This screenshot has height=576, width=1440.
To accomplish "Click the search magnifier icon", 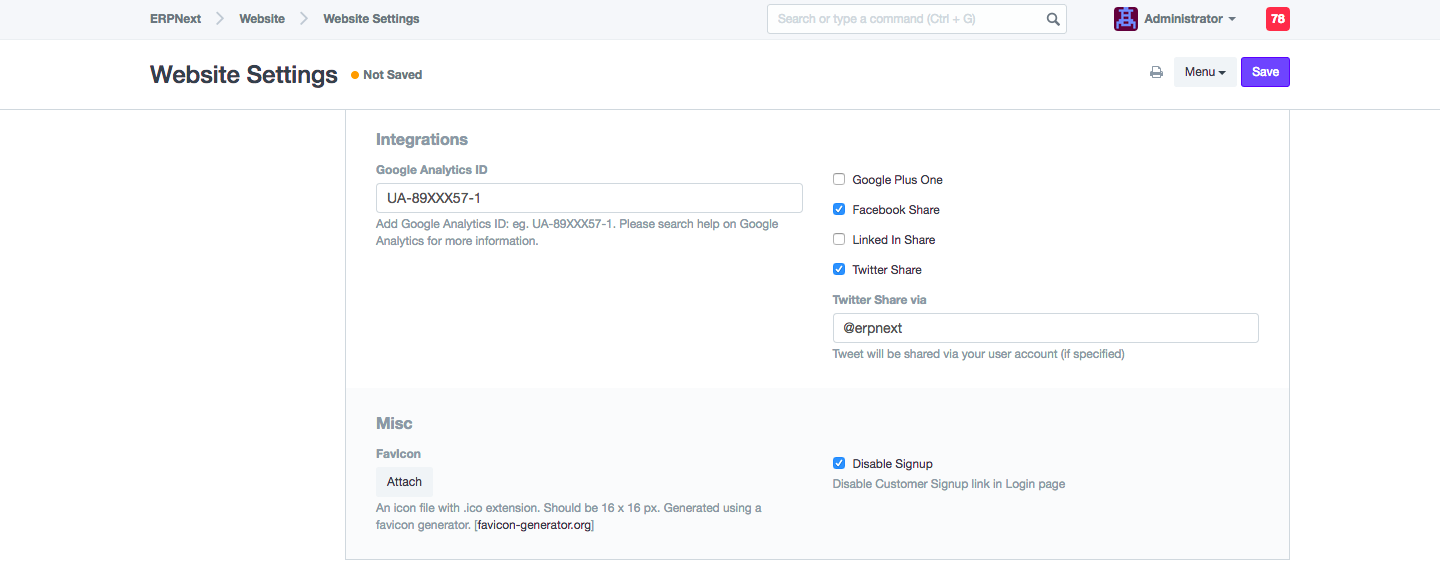I will [1053, 19].
